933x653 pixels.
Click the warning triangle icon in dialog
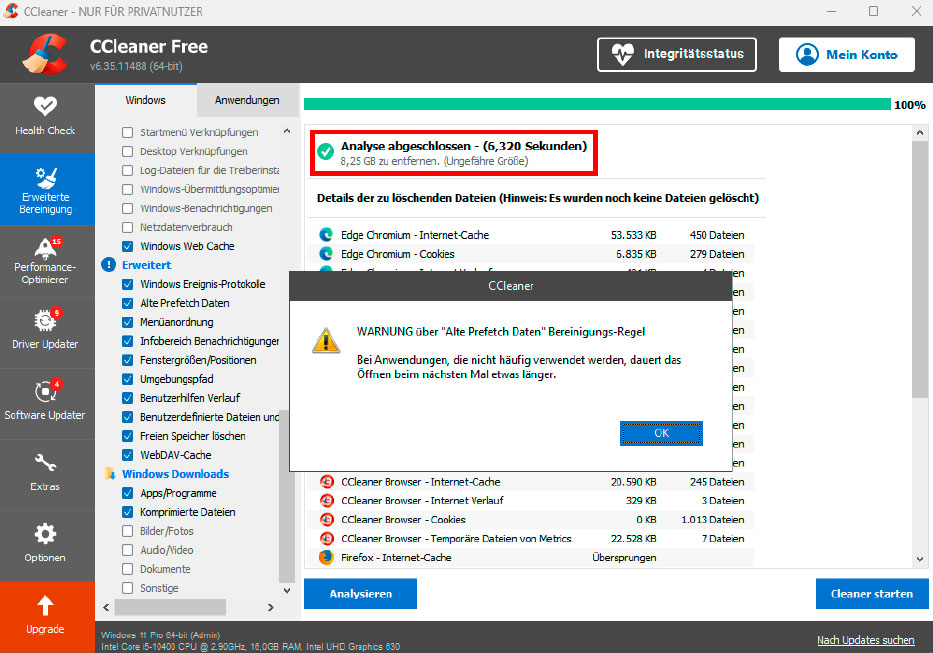[x=326, y=340]
